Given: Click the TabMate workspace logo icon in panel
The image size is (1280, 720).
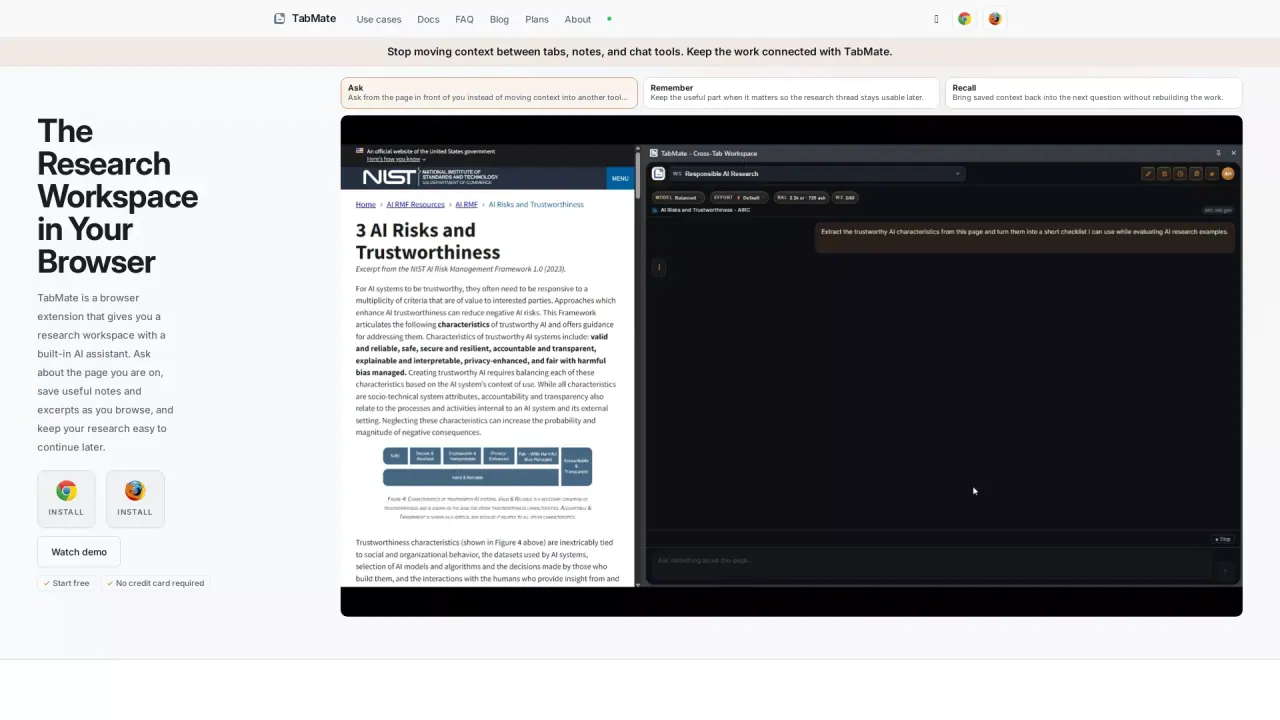Looking at the screenshot, I should click(658, 174).
